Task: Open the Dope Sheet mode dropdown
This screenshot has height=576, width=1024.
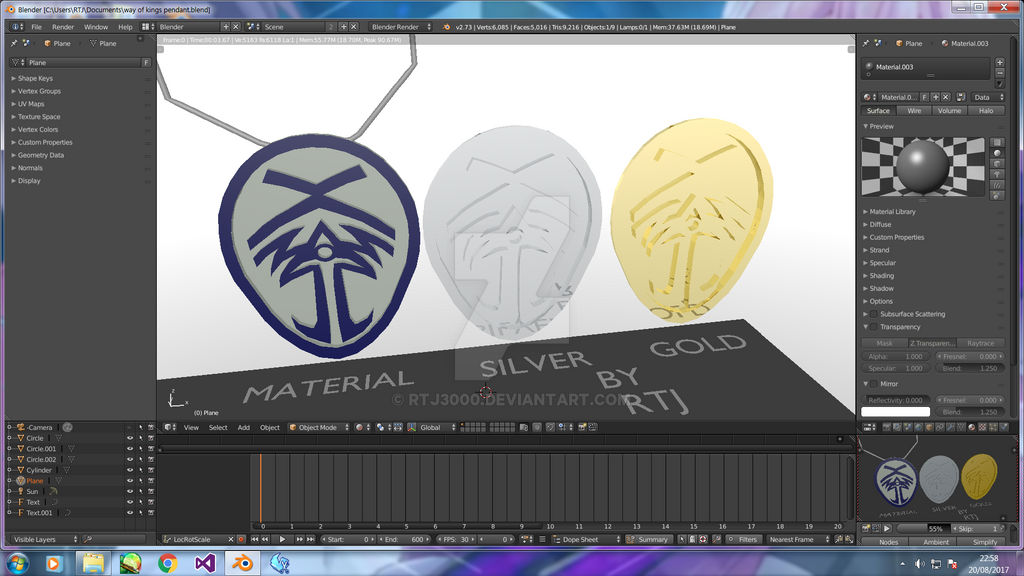Action: 586,539
